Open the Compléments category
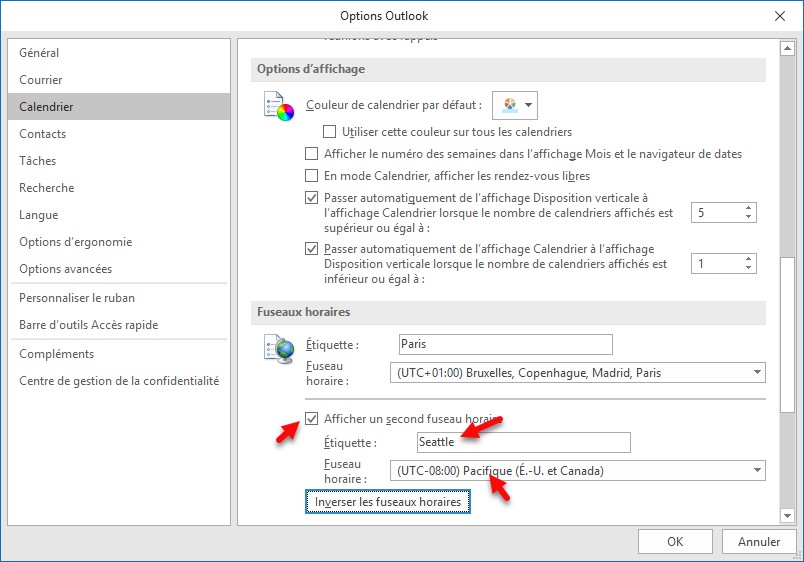This screenshot has height=562, width=804. tap(119, 354)
